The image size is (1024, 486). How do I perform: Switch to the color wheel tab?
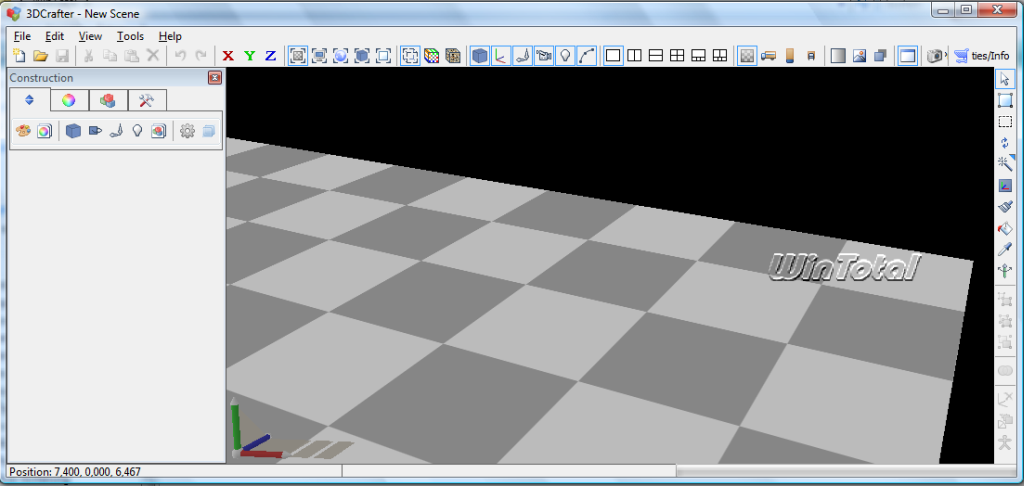[68, 100]
